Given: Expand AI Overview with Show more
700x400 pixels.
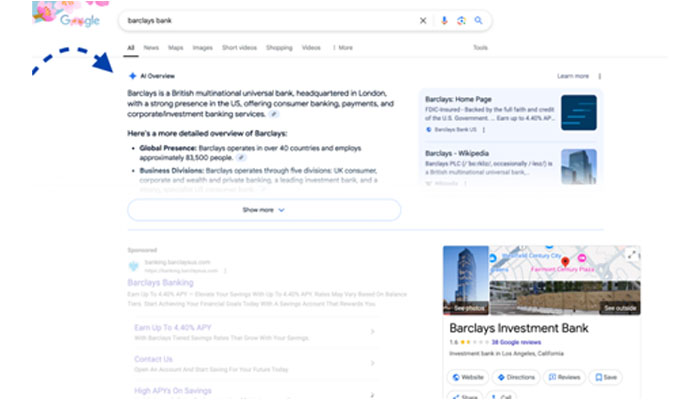Looking at the screenshot, I should click(x=264, y=210).
